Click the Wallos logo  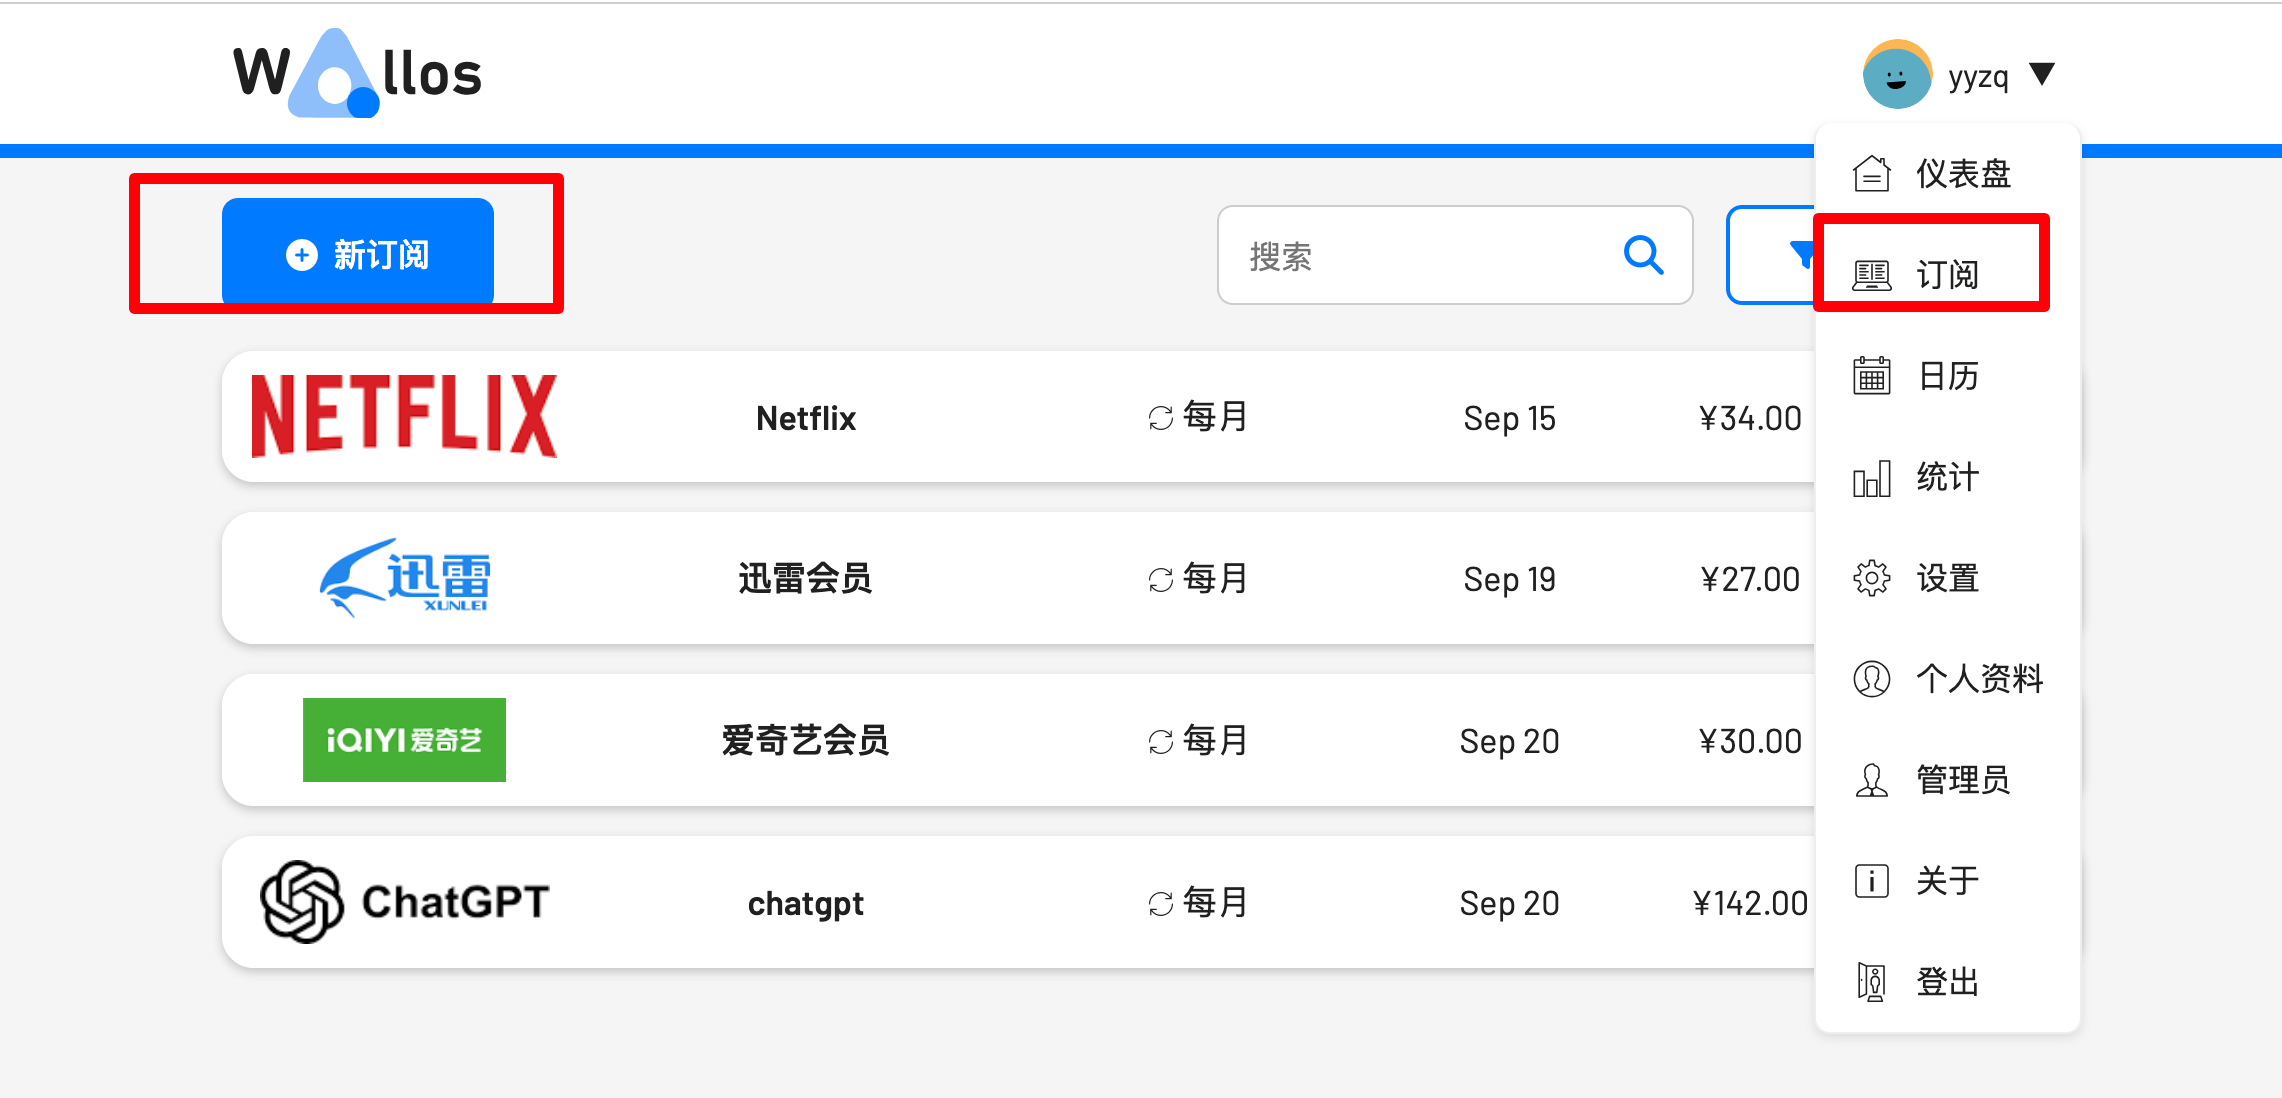point(357,73)
